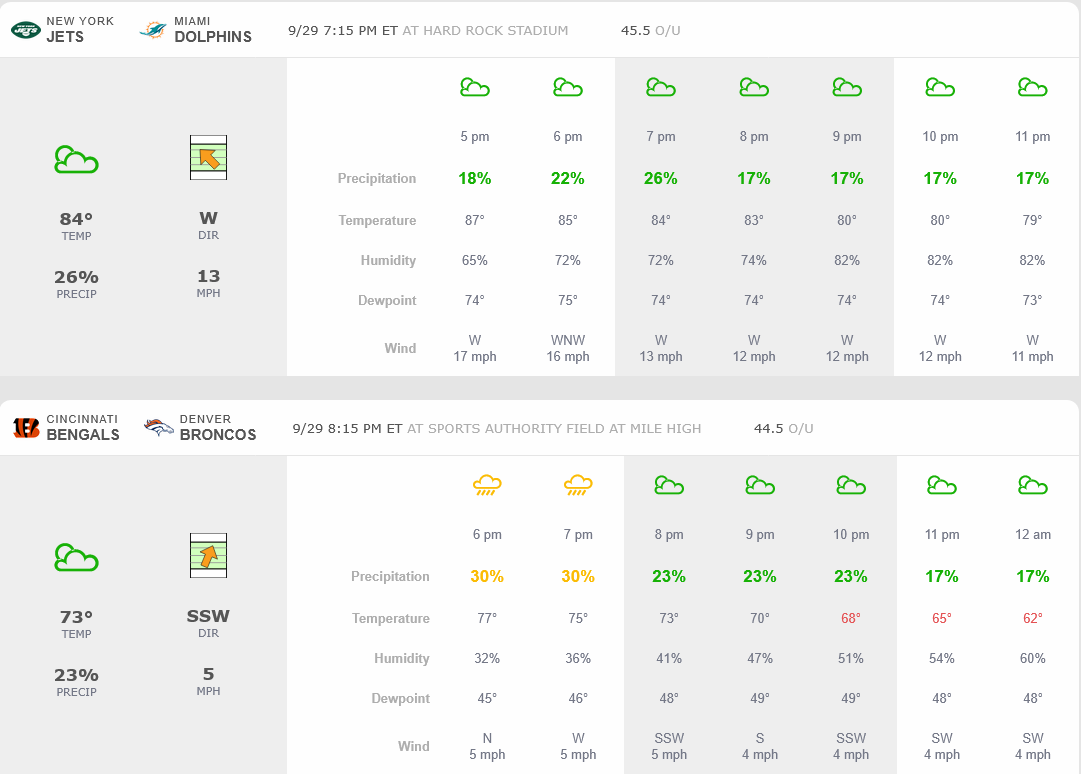This screenshot has width=1081, height=774.
Task: Click the Miami Dolphins team logo
Action: (154, 30)
